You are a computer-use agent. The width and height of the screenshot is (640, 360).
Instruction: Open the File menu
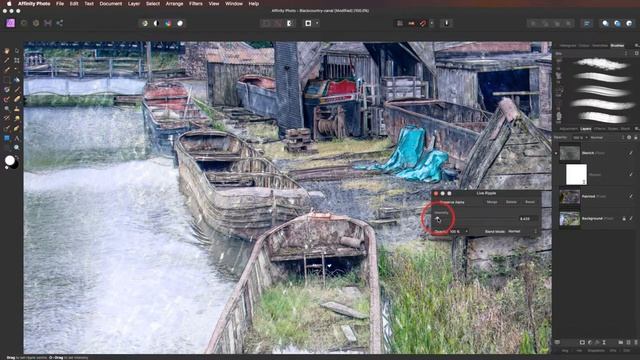click(60, 4)
